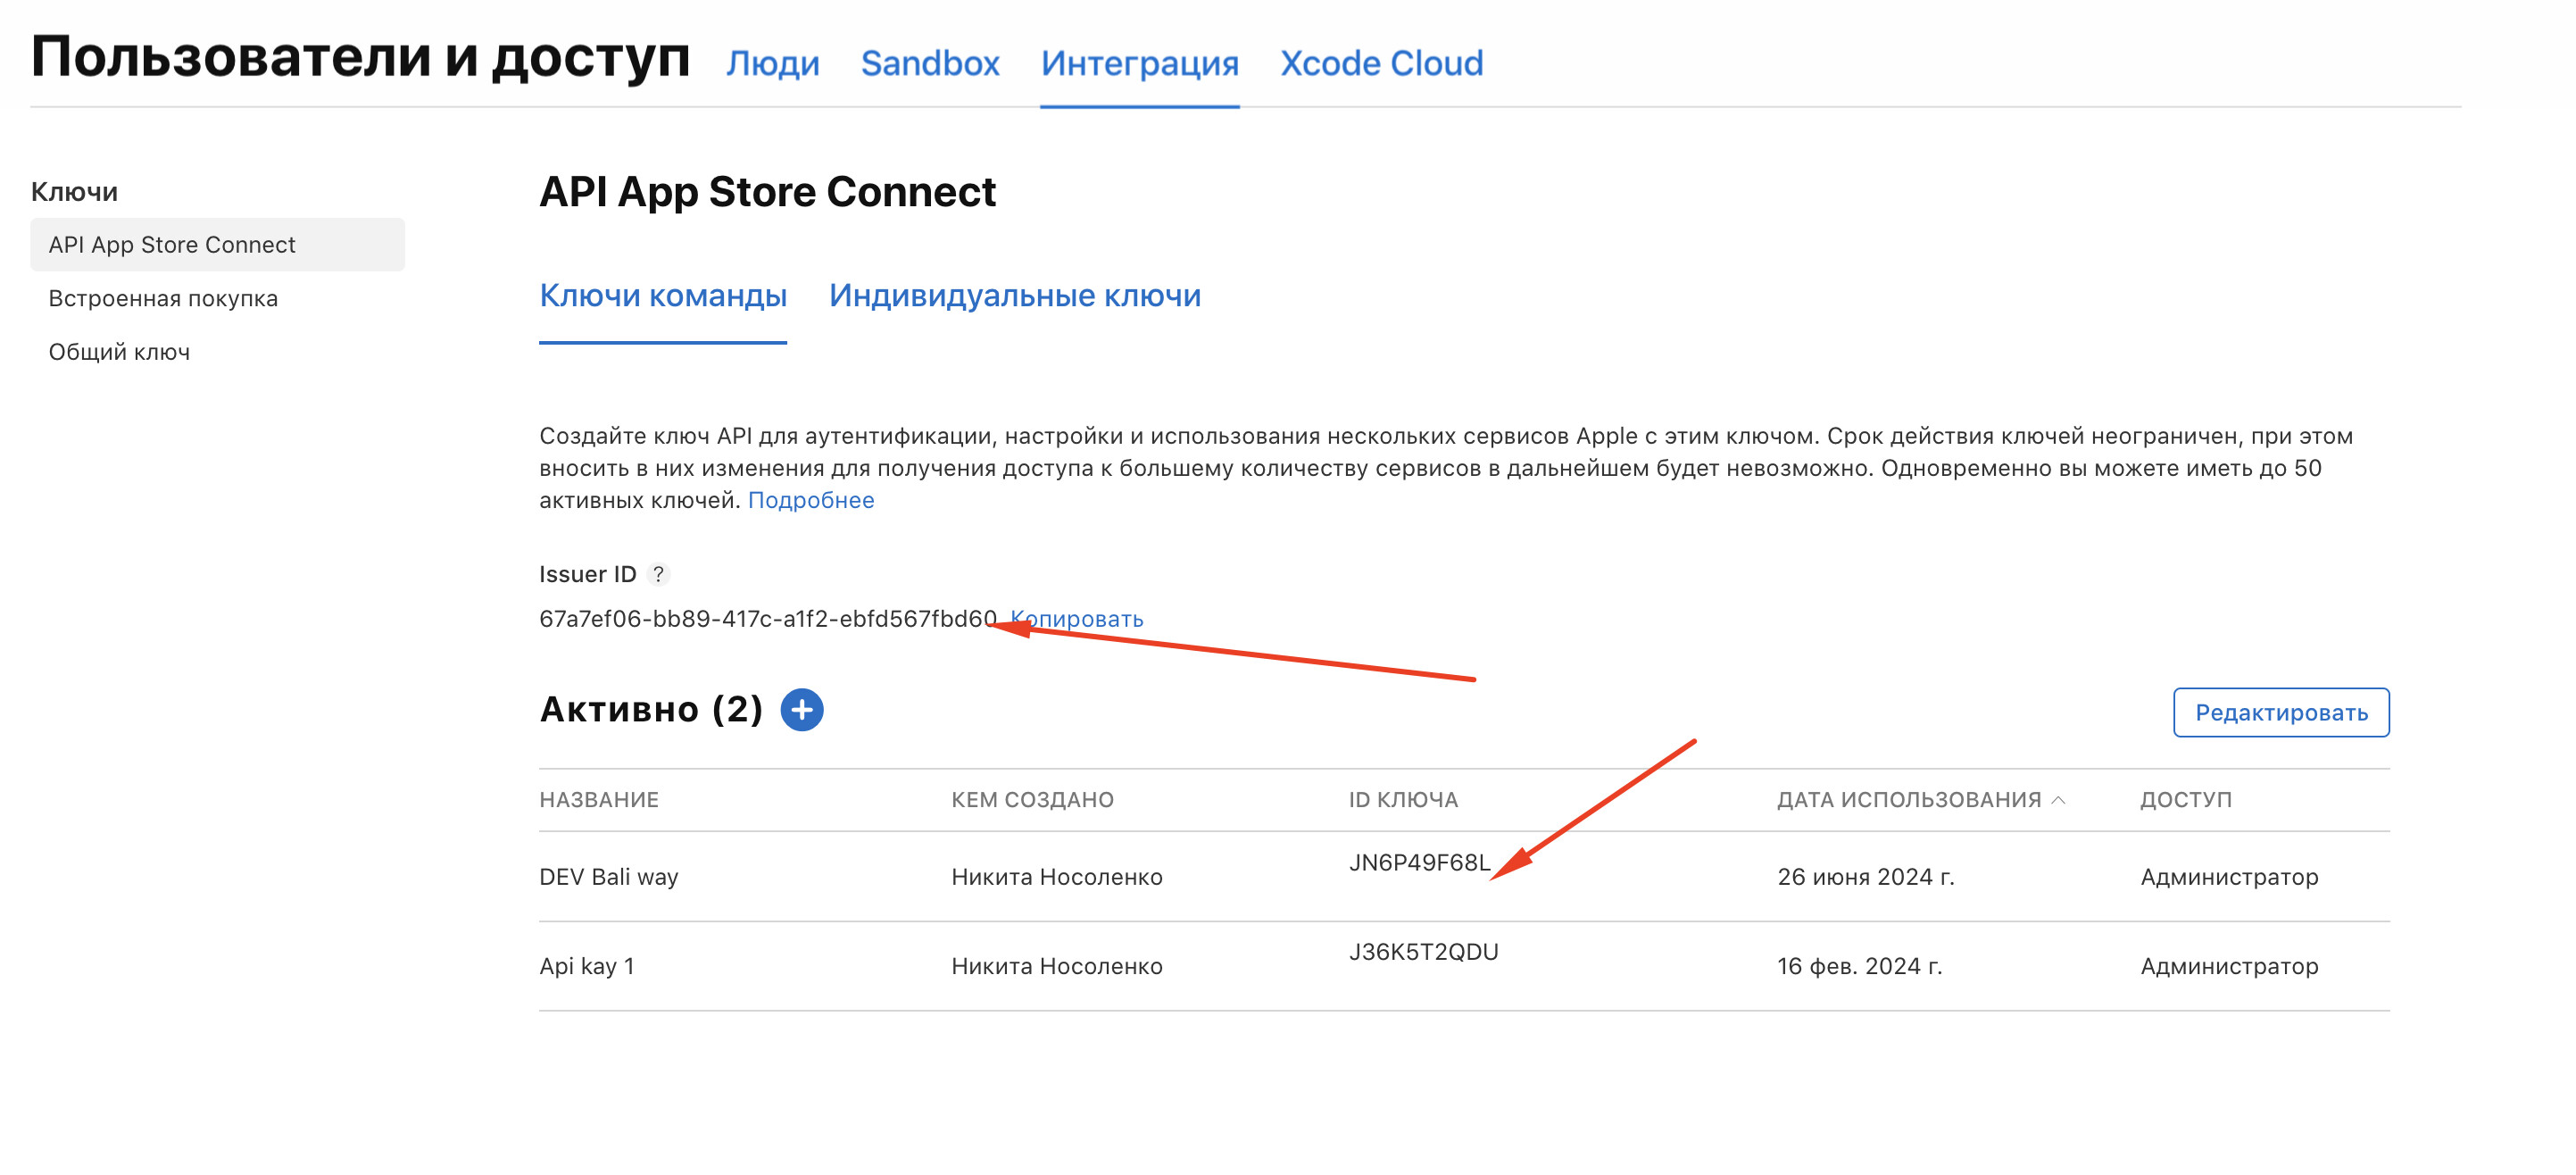Go to the Xcode Cloud tab
Screen dimensions: 2576x1175
1381,63
